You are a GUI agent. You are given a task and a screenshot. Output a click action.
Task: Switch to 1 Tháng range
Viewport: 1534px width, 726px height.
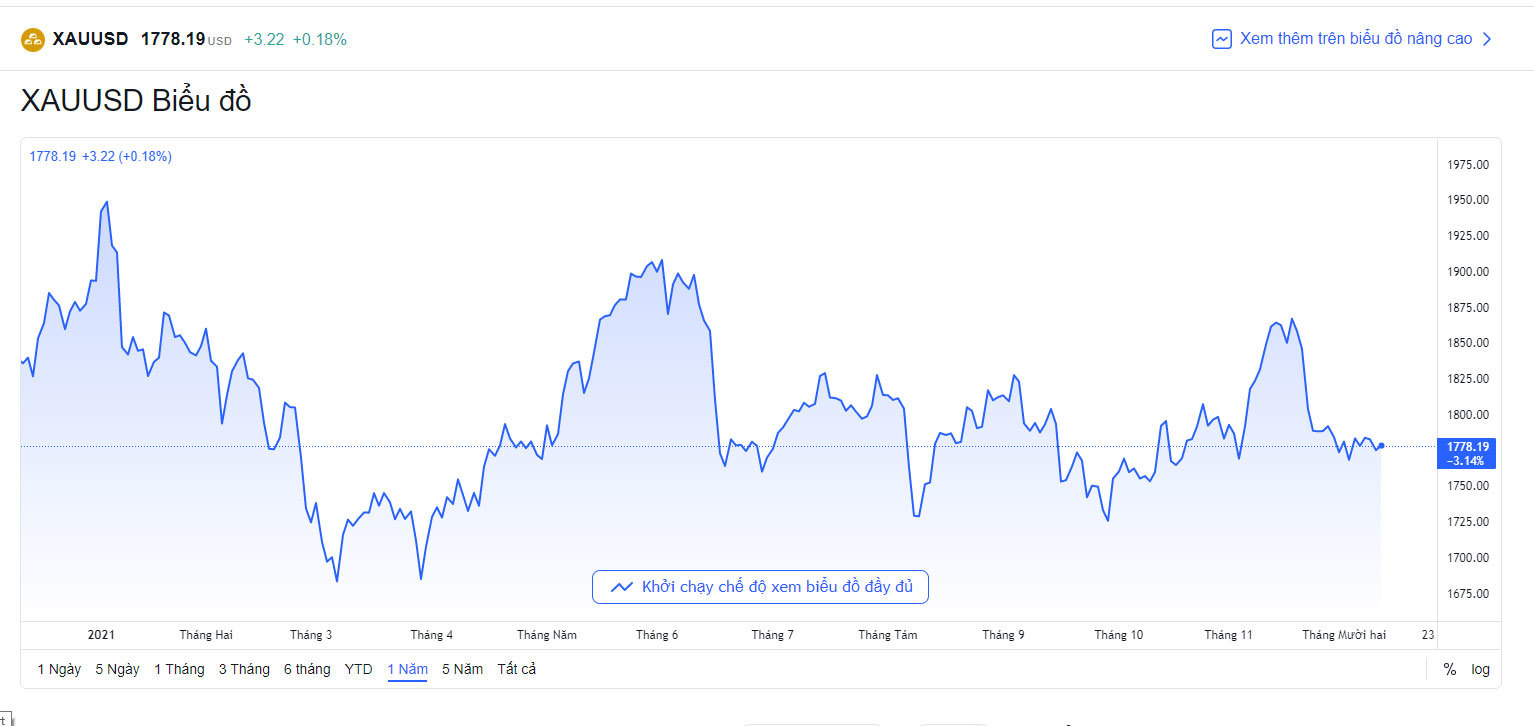pos(179,669)
